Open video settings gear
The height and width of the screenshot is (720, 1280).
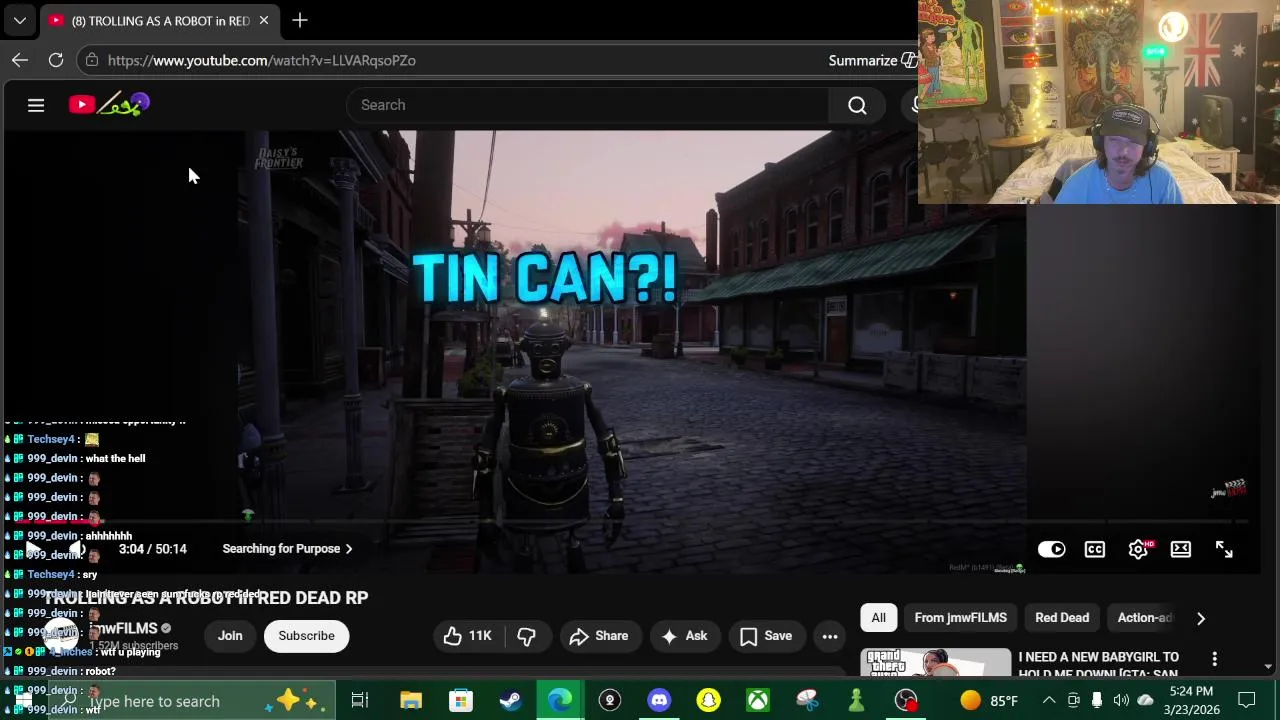1138,549
